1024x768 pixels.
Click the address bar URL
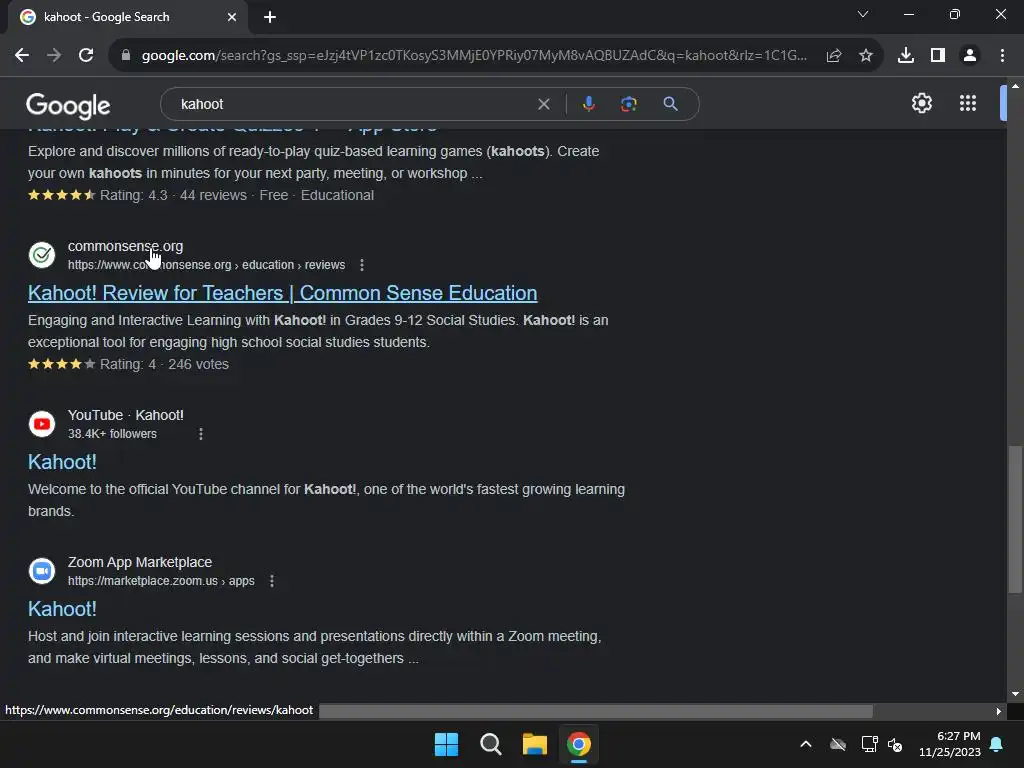[x=473, y=56]
